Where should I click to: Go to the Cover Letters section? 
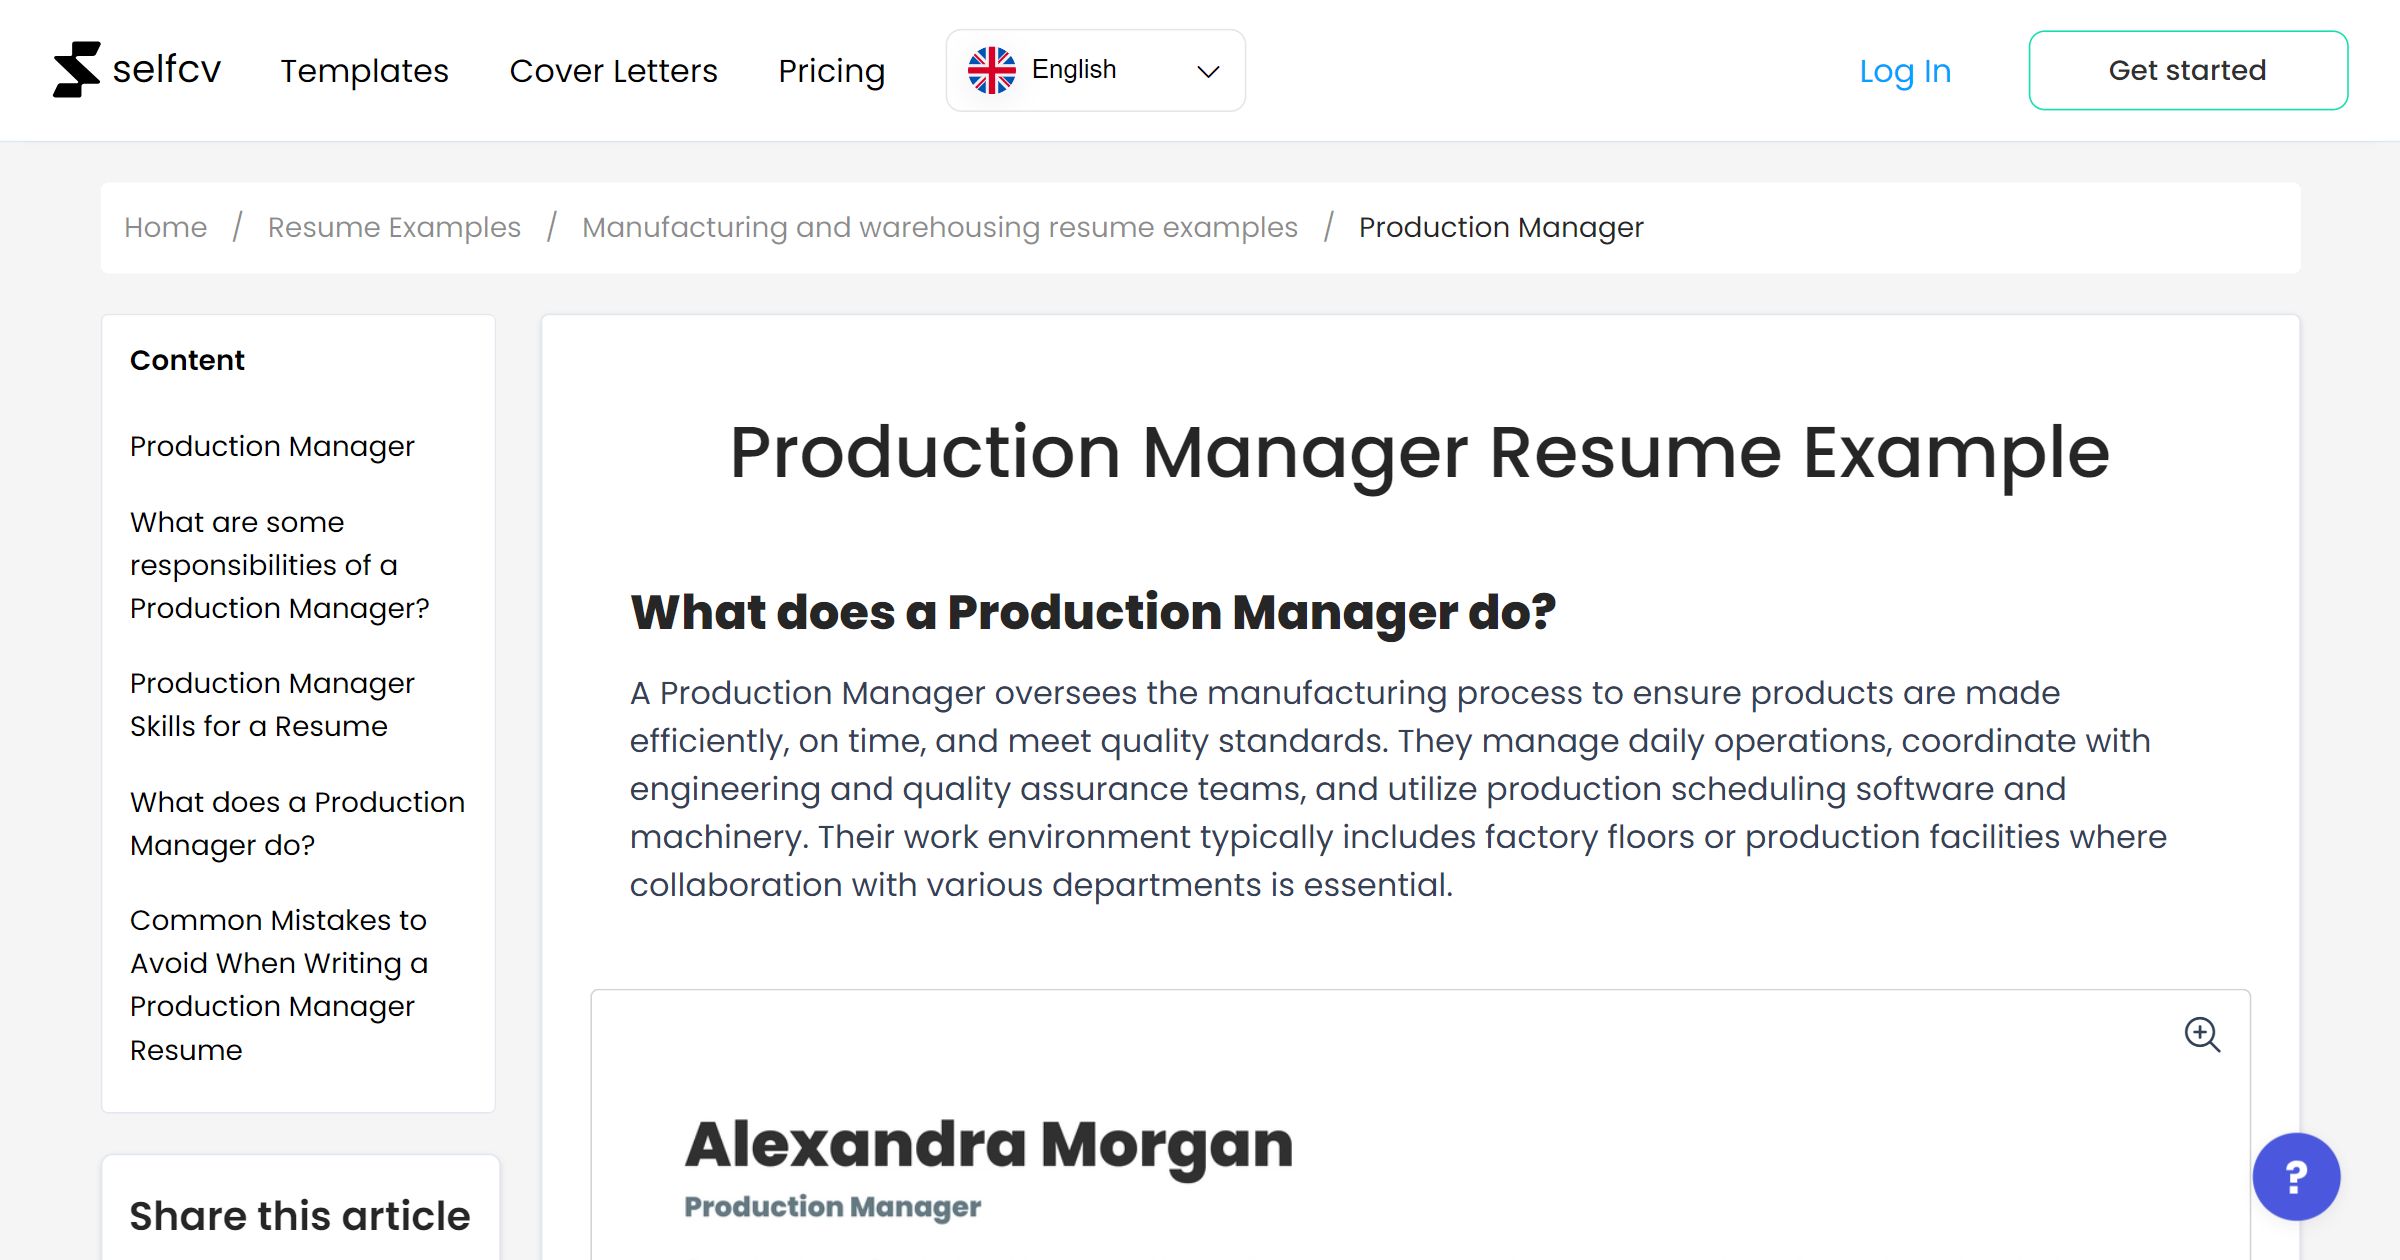click(x=614, y=71)
